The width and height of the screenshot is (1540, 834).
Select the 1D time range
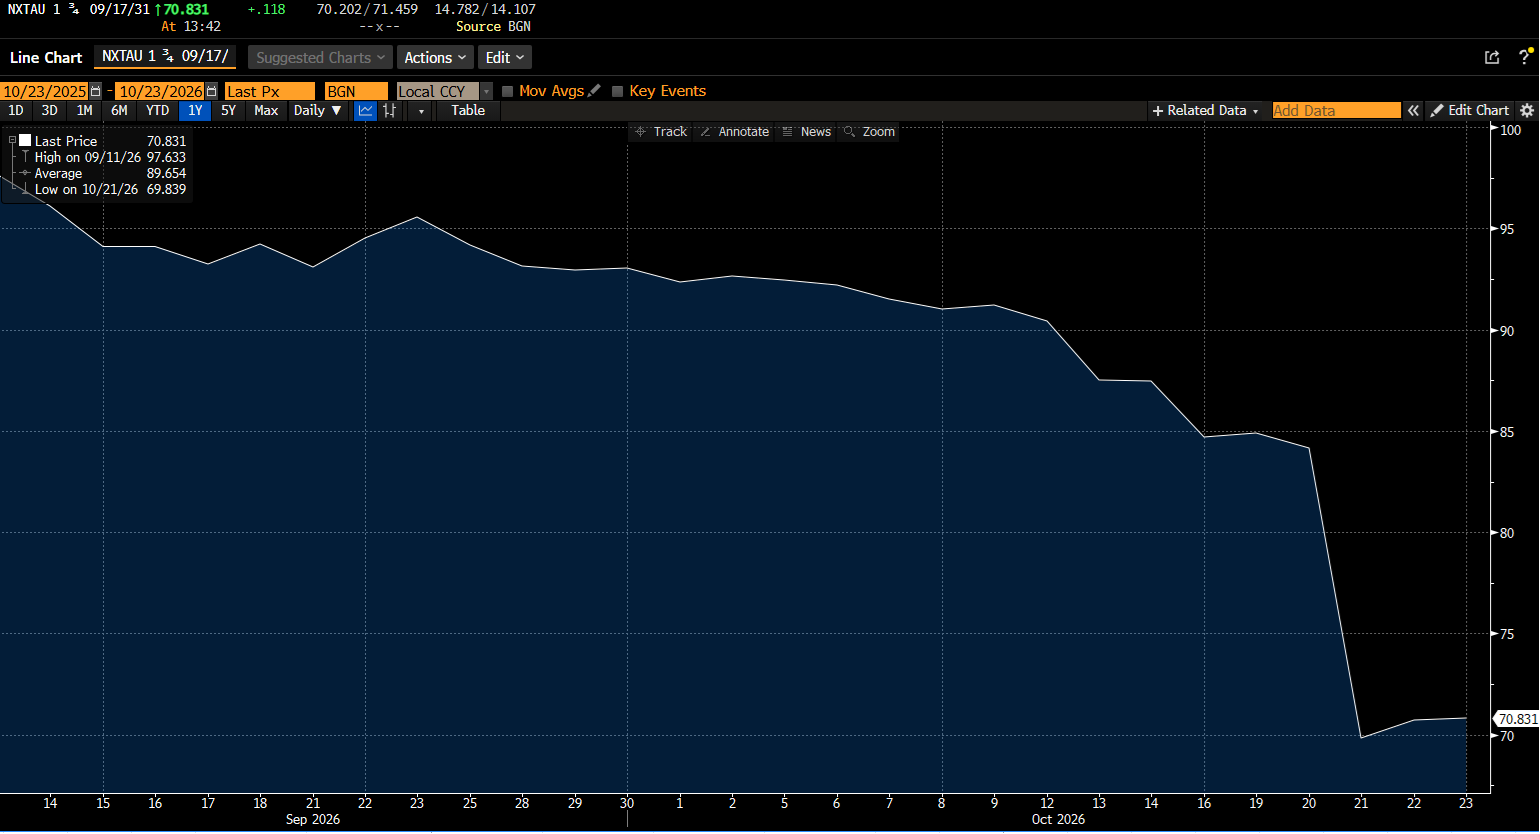click(16, 111)
